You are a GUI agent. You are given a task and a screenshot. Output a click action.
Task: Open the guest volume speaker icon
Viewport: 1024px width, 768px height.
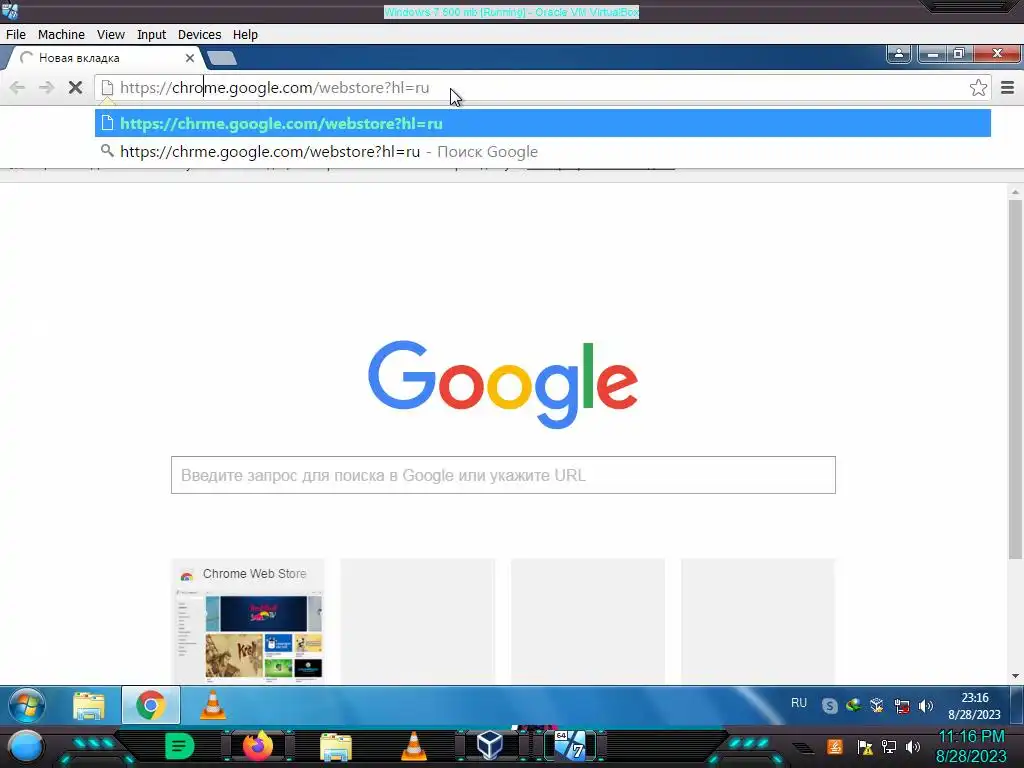coord(926,706)
